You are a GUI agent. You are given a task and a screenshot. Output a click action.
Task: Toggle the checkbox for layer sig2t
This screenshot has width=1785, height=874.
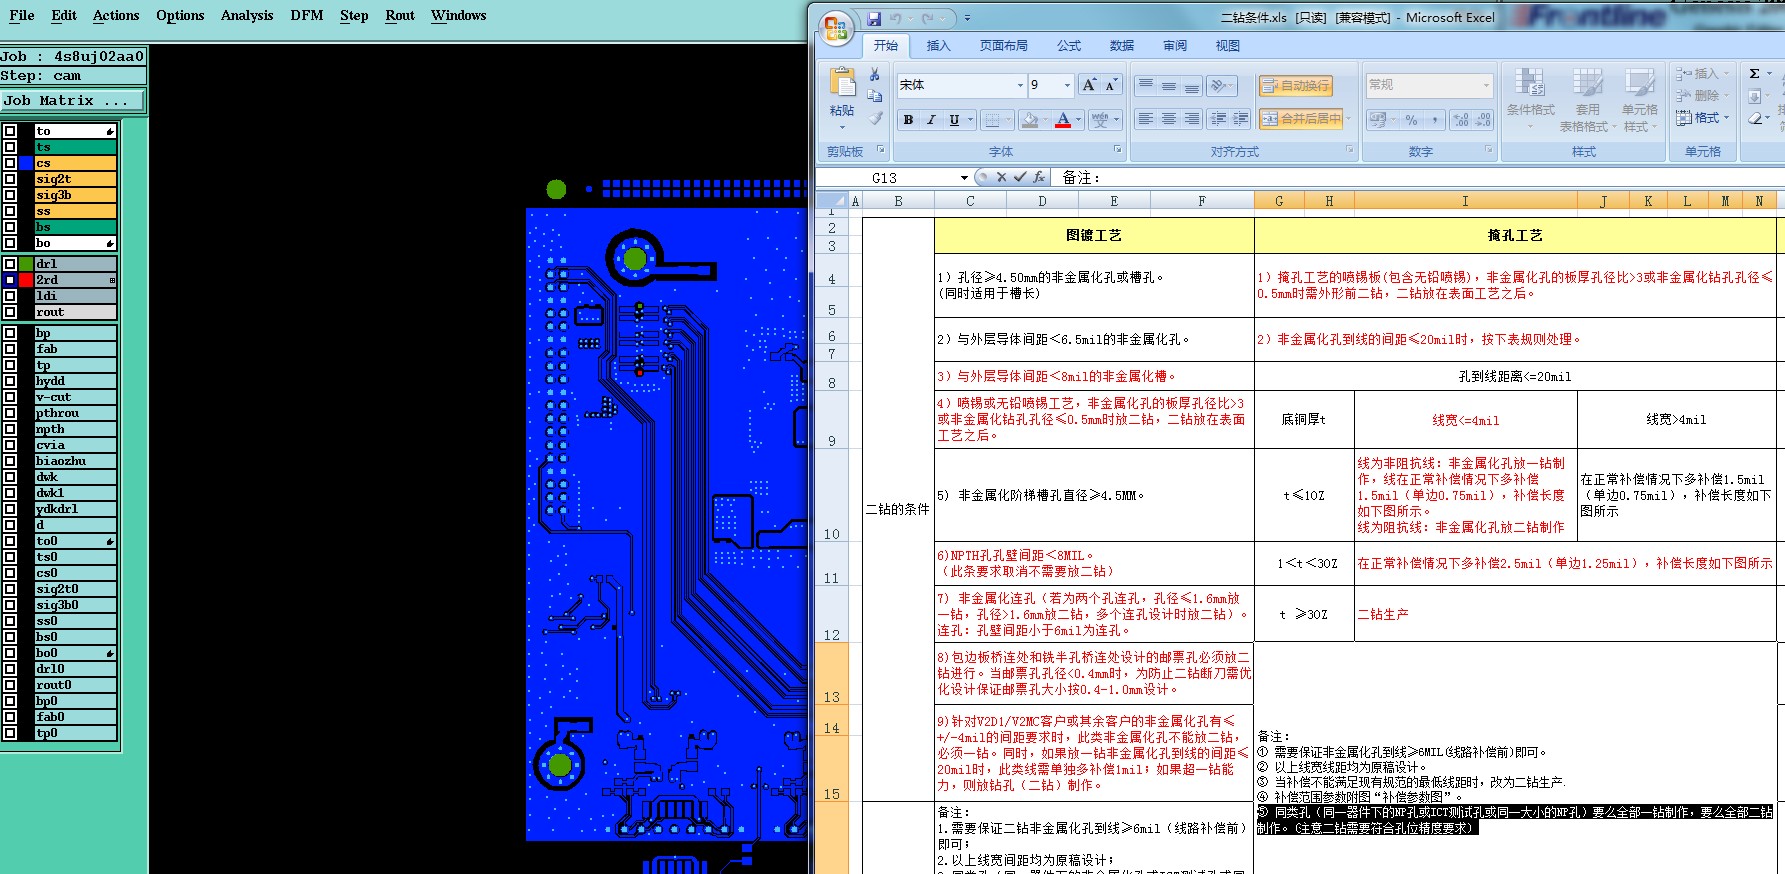9,179
